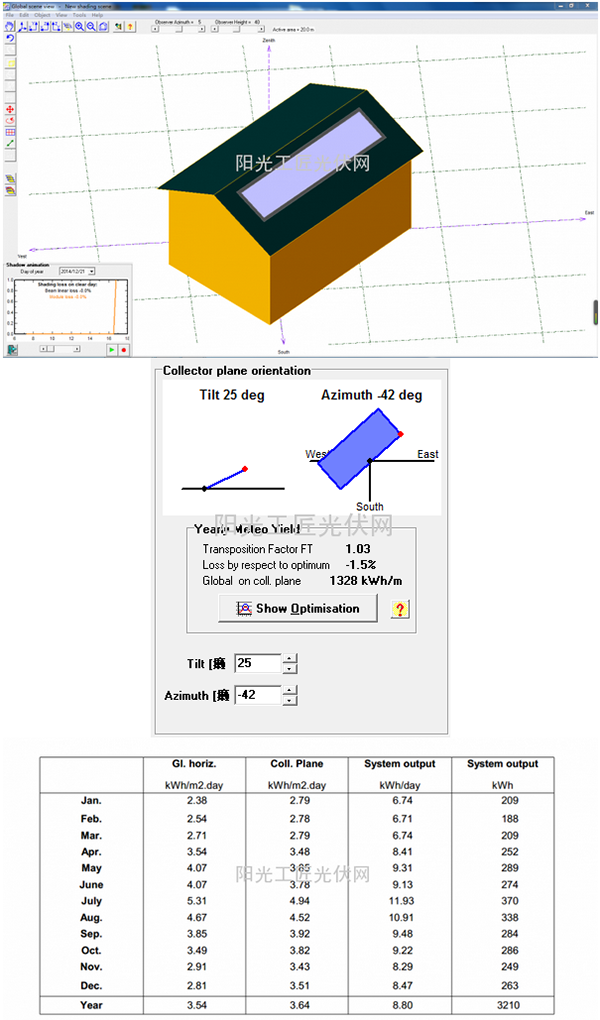Select the red move arrows tool

tap(10, 109)
